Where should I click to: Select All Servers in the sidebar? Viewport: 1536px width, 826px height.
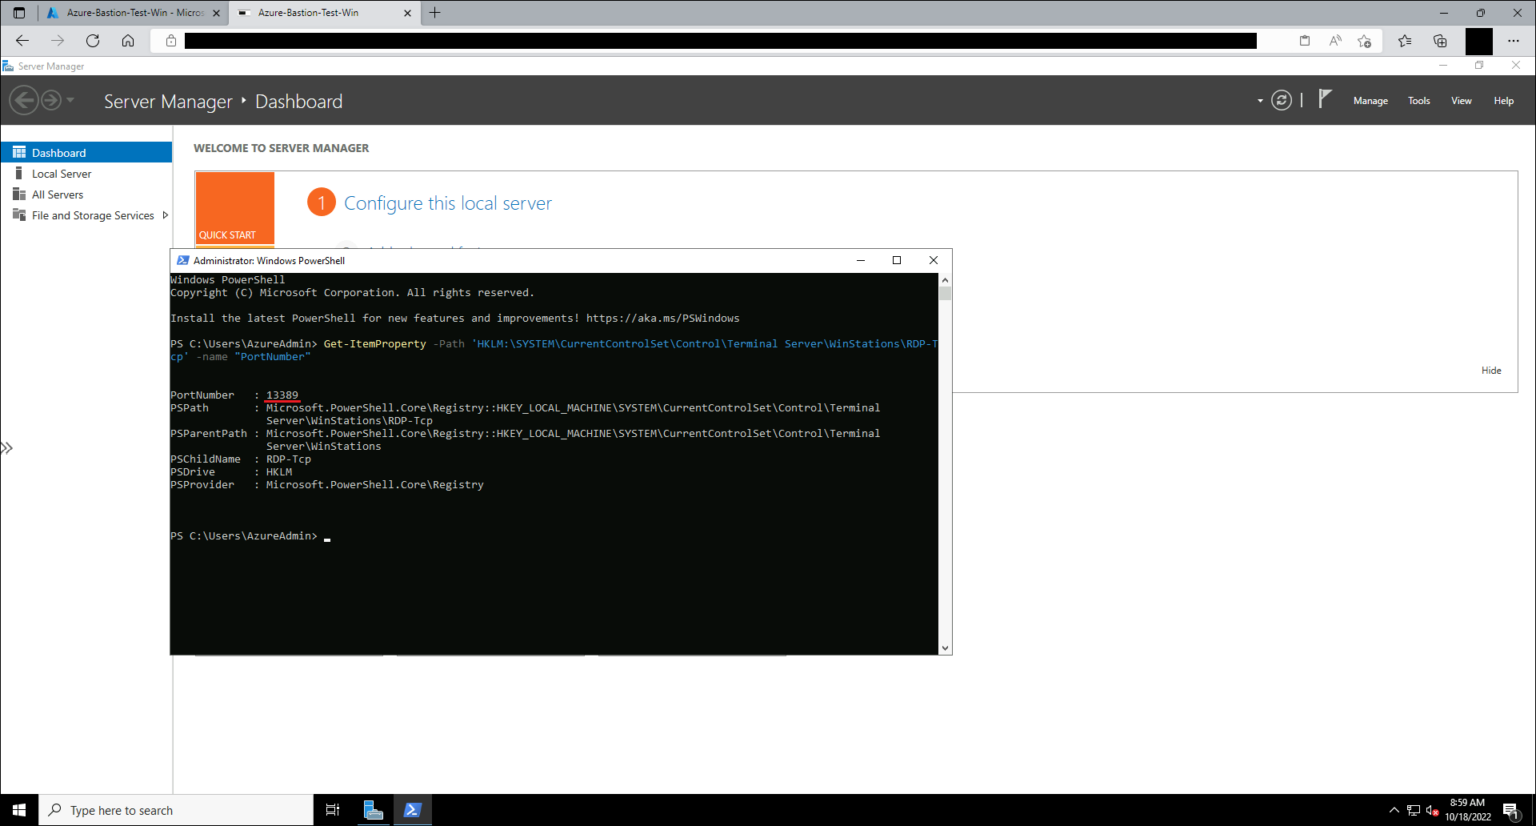click(x=57, y=194)
